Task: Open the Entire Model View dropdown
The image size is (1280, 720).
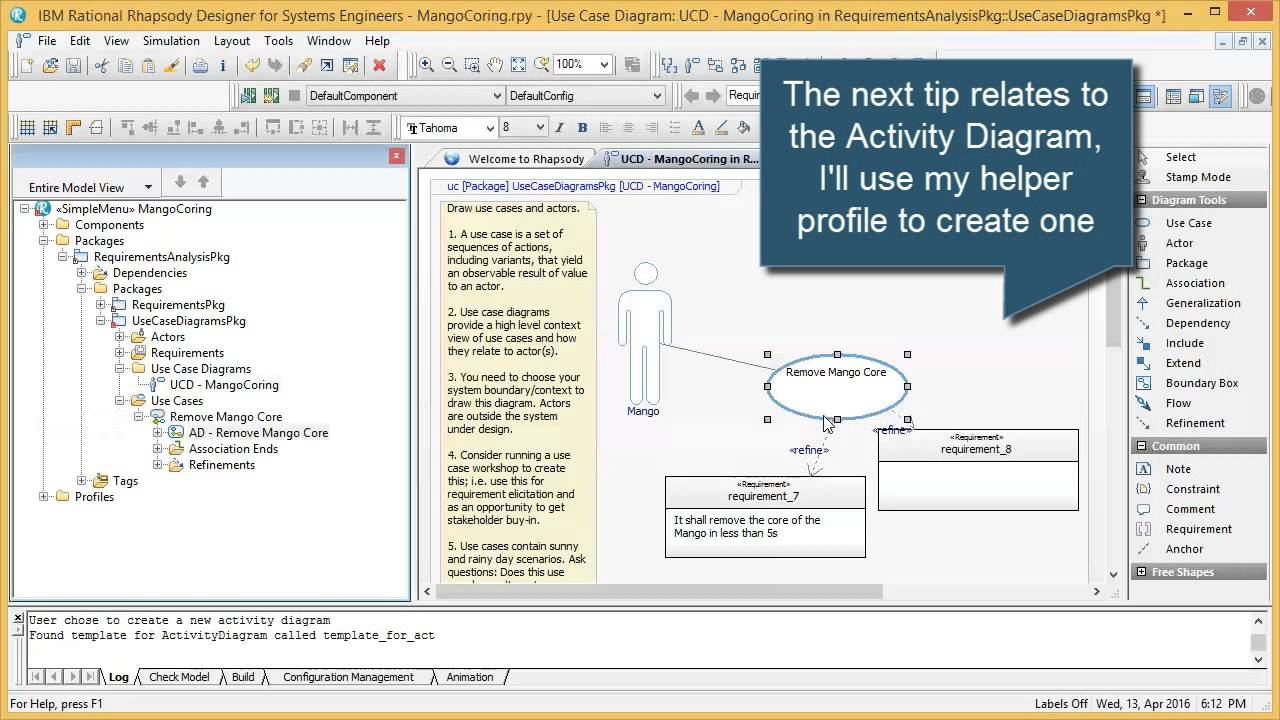Action: point(148,187)
